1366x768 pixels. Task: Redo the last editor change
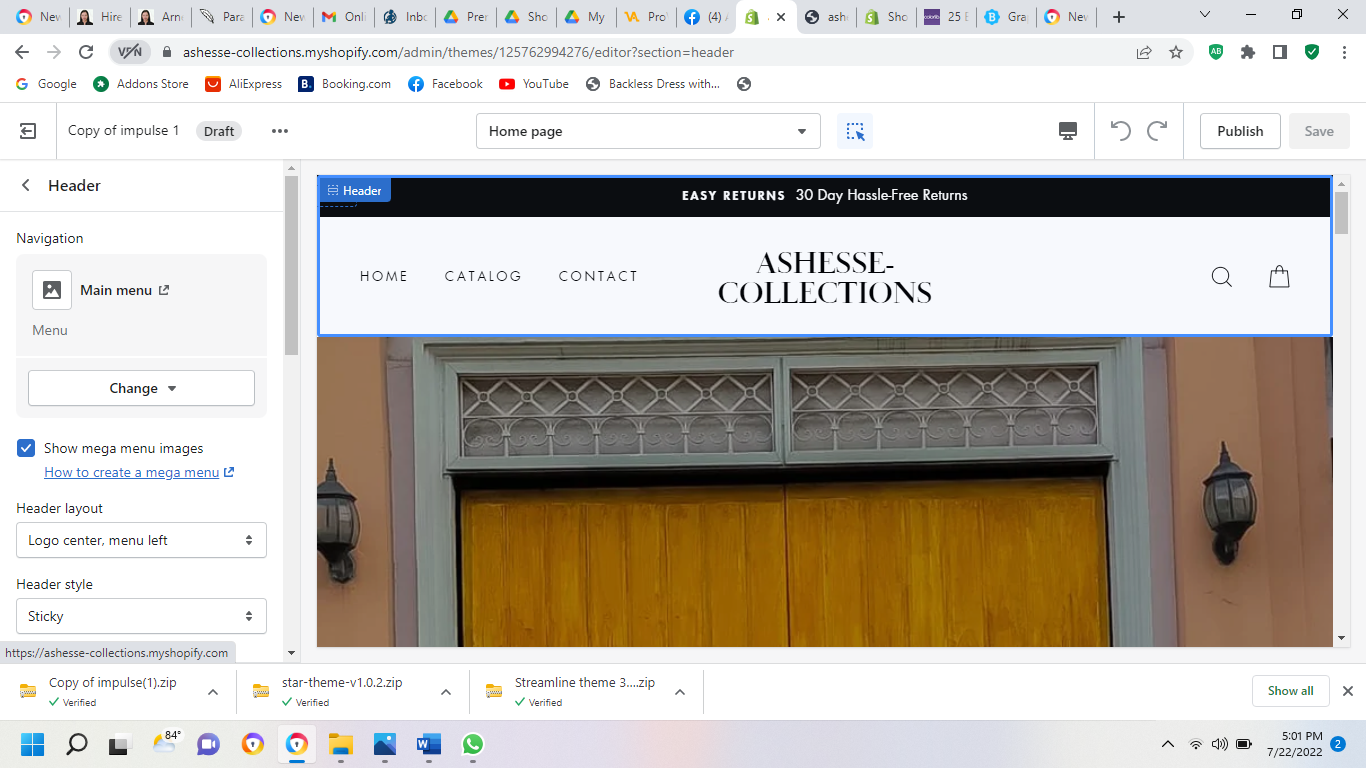coord(1157,131)
